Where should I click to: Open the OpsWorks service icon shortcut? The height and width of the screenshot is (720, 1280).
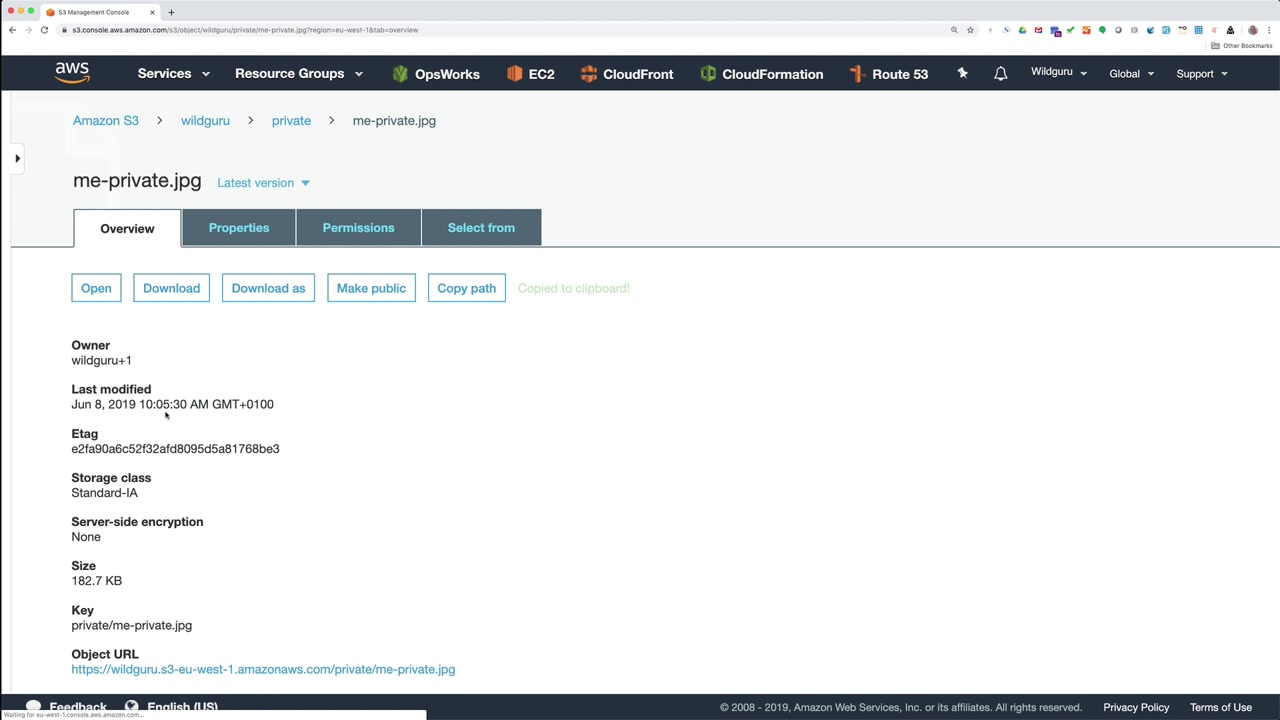pyautogui.click(x=400, y=74)
